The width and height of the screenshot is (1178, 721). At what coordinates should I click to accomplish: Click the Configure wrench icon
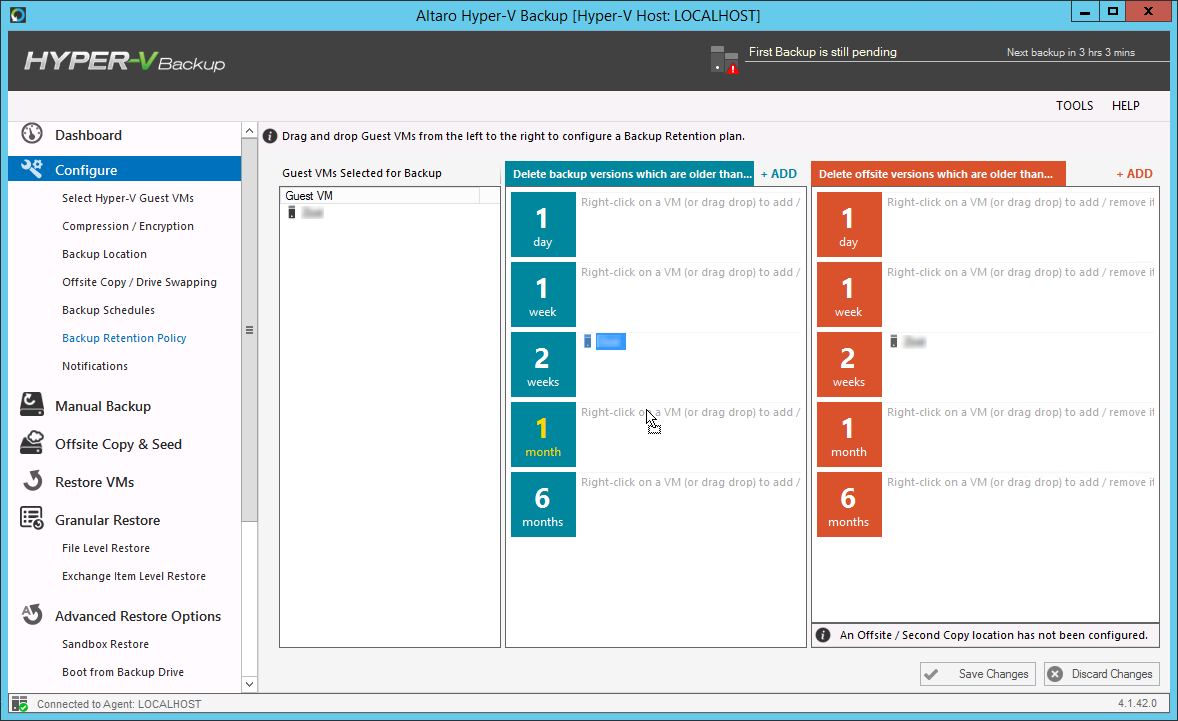coord(32,169)
